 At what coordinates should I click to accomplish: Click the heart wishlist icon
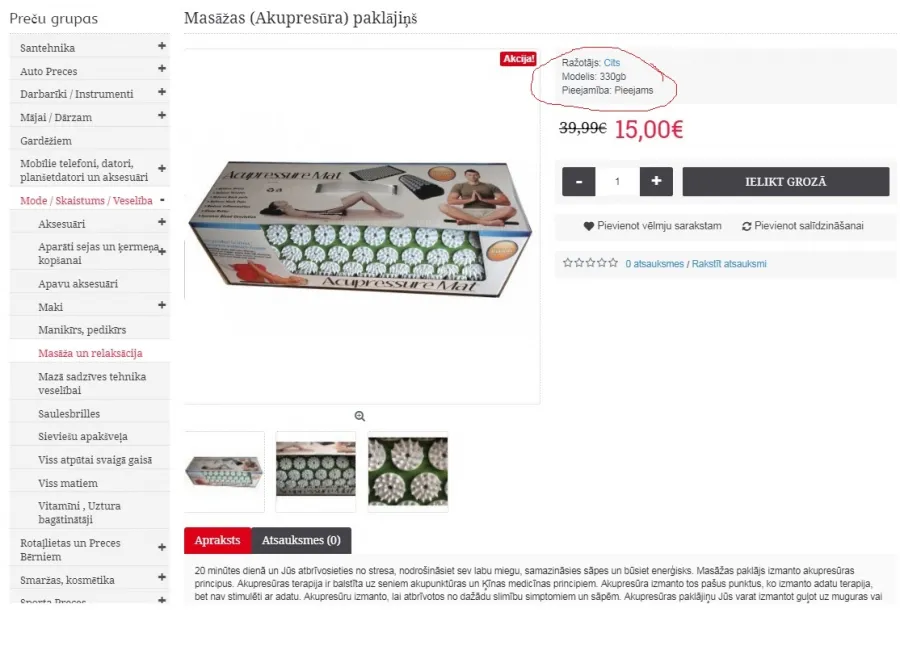(588, 226)
